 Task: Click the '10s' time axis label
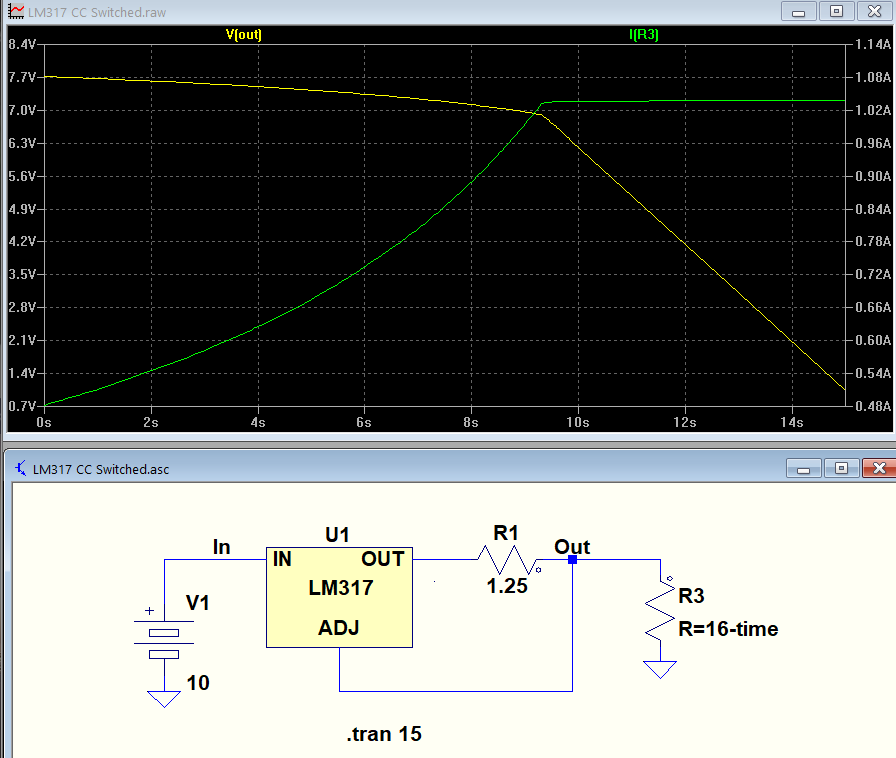coord(578,422)
